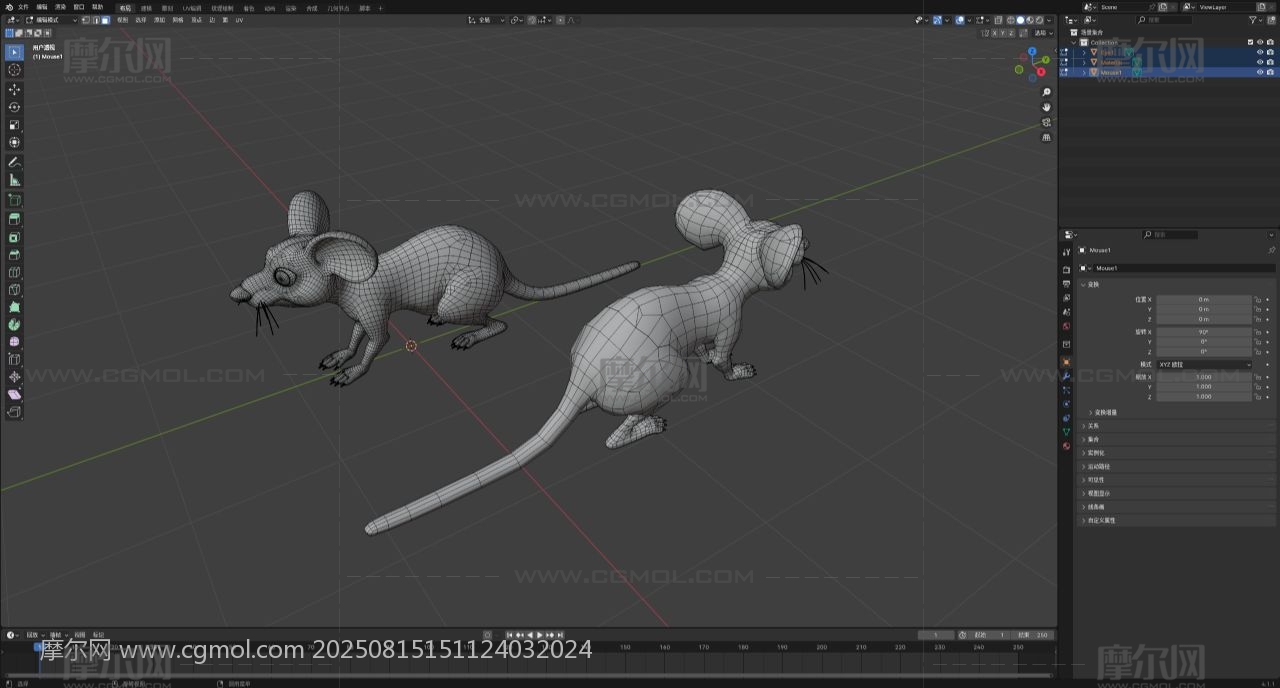
Task: Select the Scale tool
Action: (x=14, y=125)
